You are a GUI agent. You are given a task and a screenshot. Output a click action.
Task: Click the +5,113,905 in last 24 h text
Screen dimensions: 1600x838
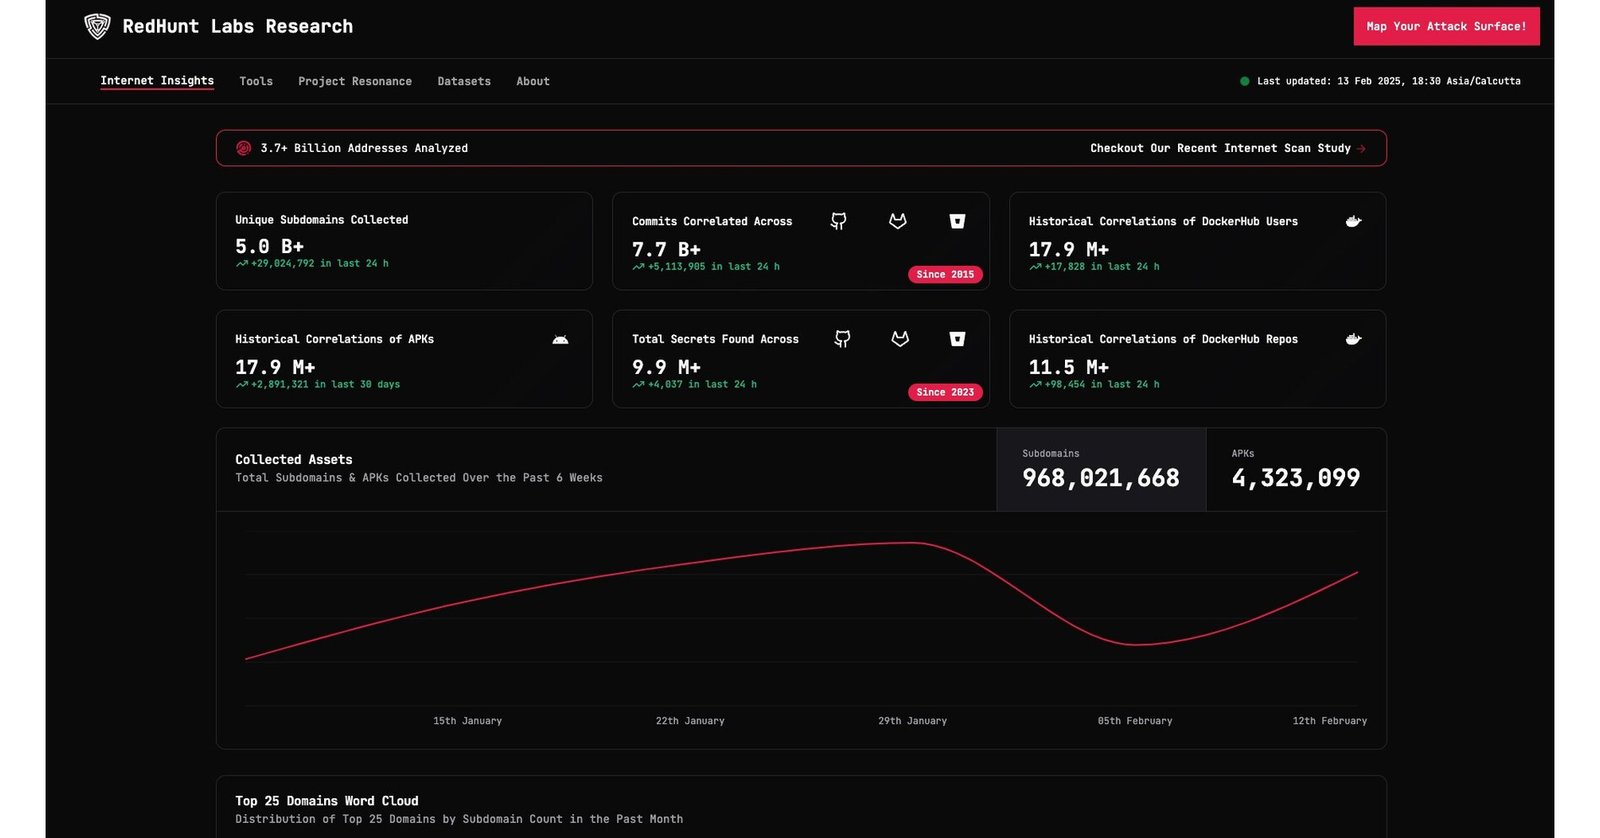click(x=714, y=267)
